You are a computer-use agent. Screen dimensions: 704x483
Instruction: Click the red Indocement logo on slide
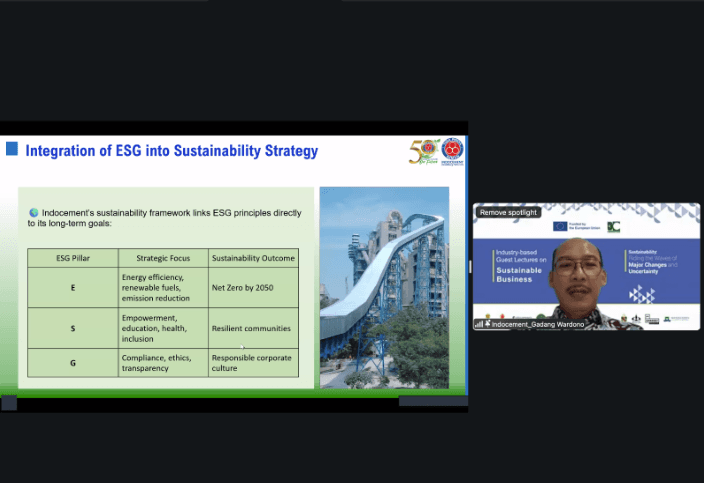452,151
